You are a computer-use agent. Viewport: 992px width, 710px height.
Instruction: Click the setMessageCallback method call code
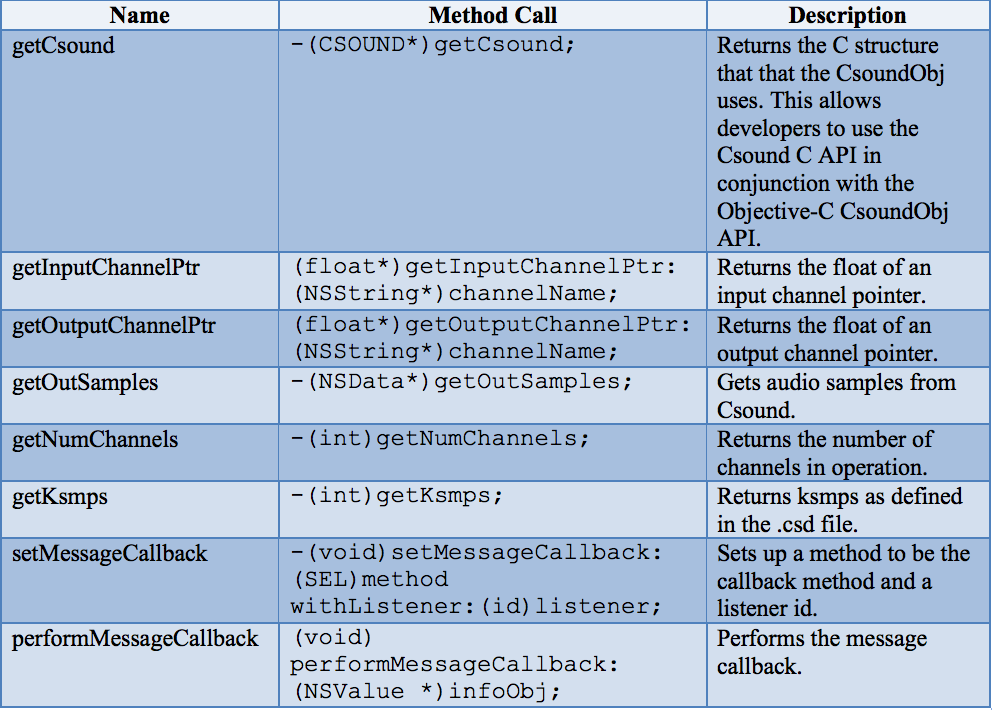tap(476, 580)
